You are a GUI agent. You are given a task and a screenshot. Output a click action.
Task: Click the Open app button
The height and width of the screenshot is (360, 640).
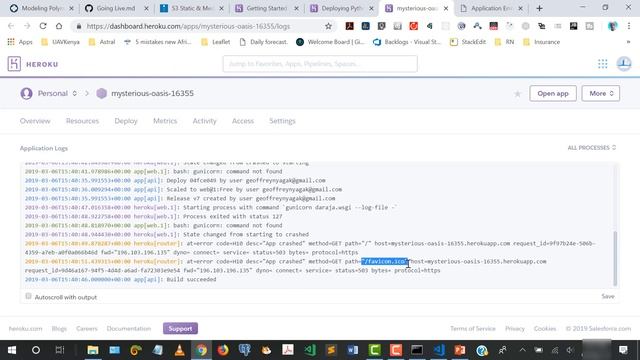[553, 93]
